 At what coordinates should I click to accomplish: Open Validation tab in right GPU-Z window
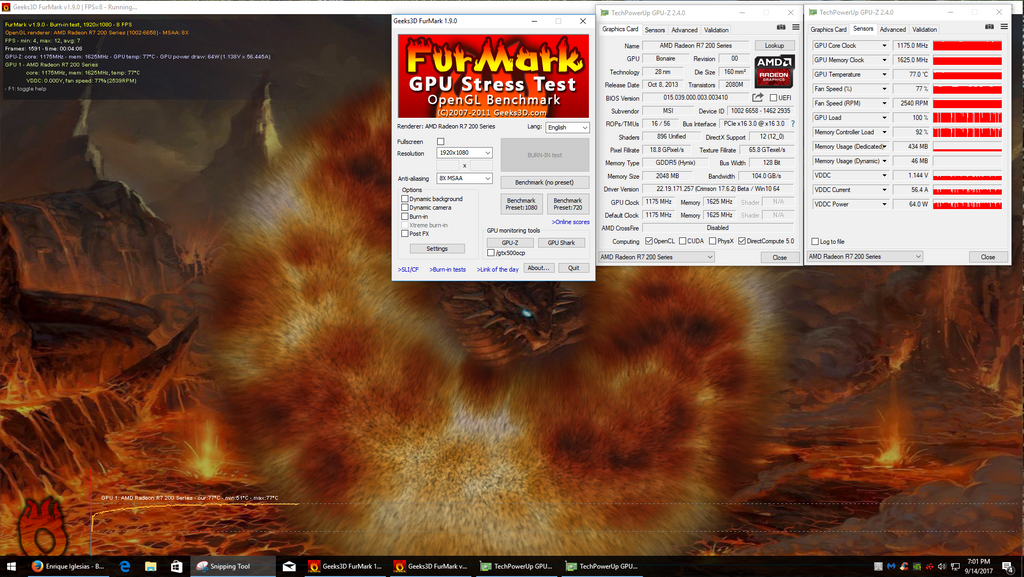click(924, 29)
